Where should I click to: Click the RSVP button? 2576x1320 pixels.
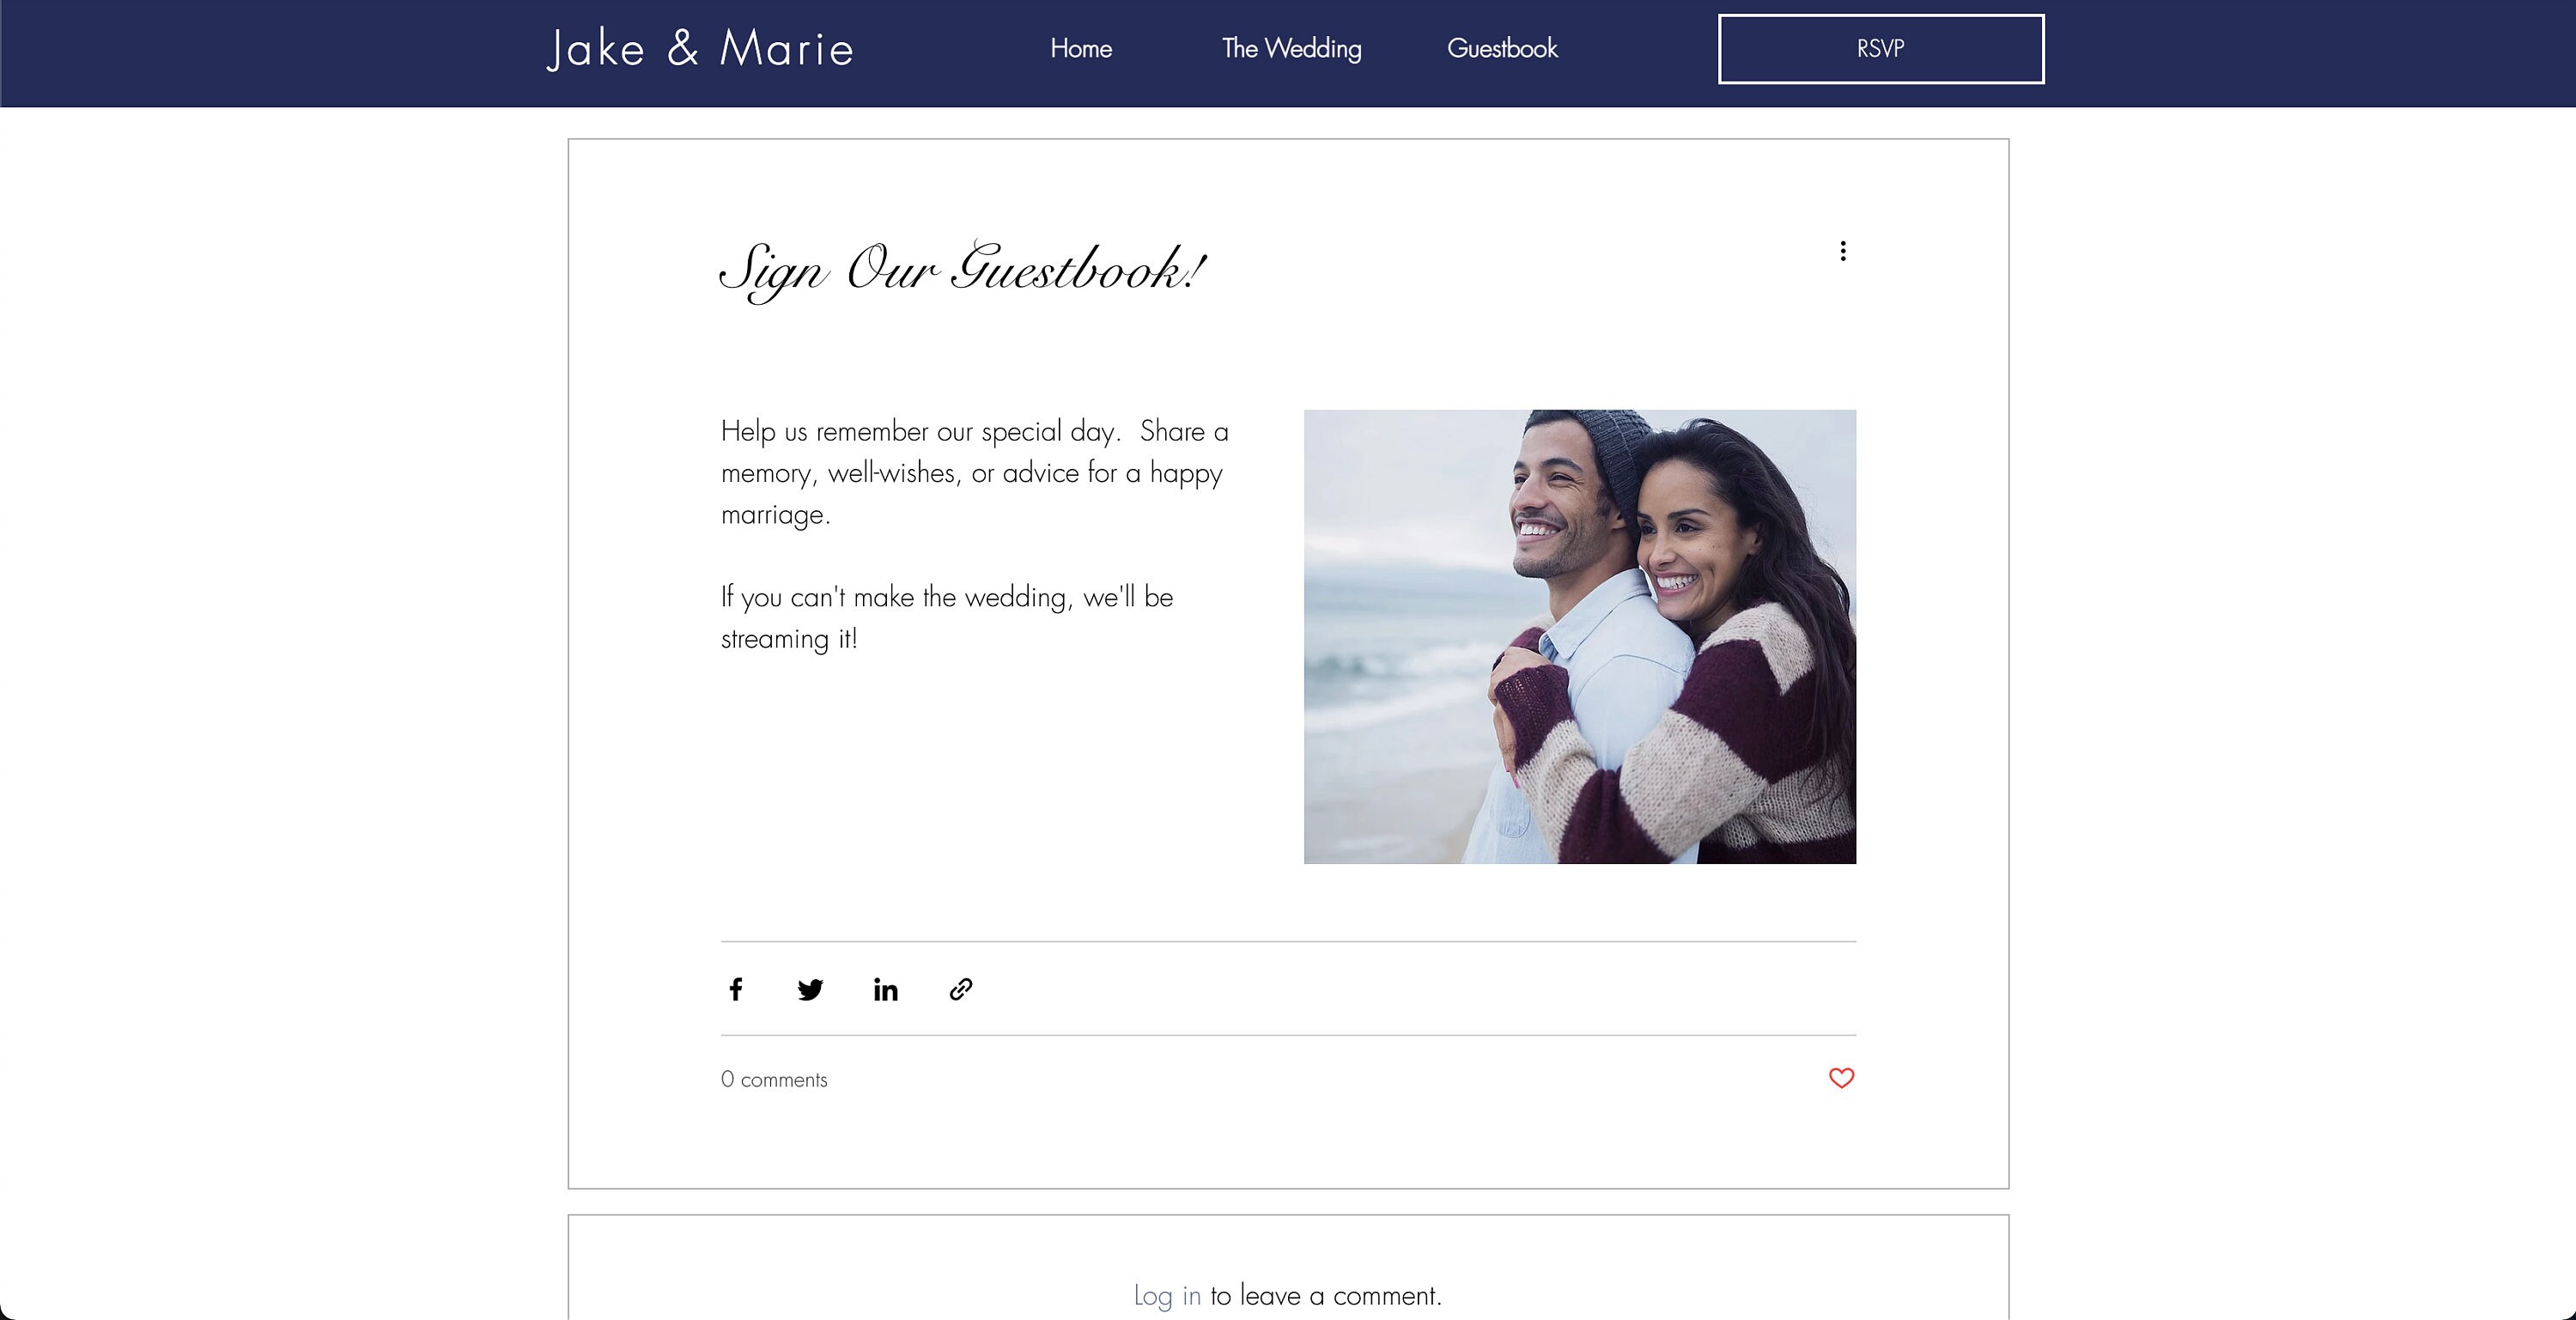coord(1880,47)
